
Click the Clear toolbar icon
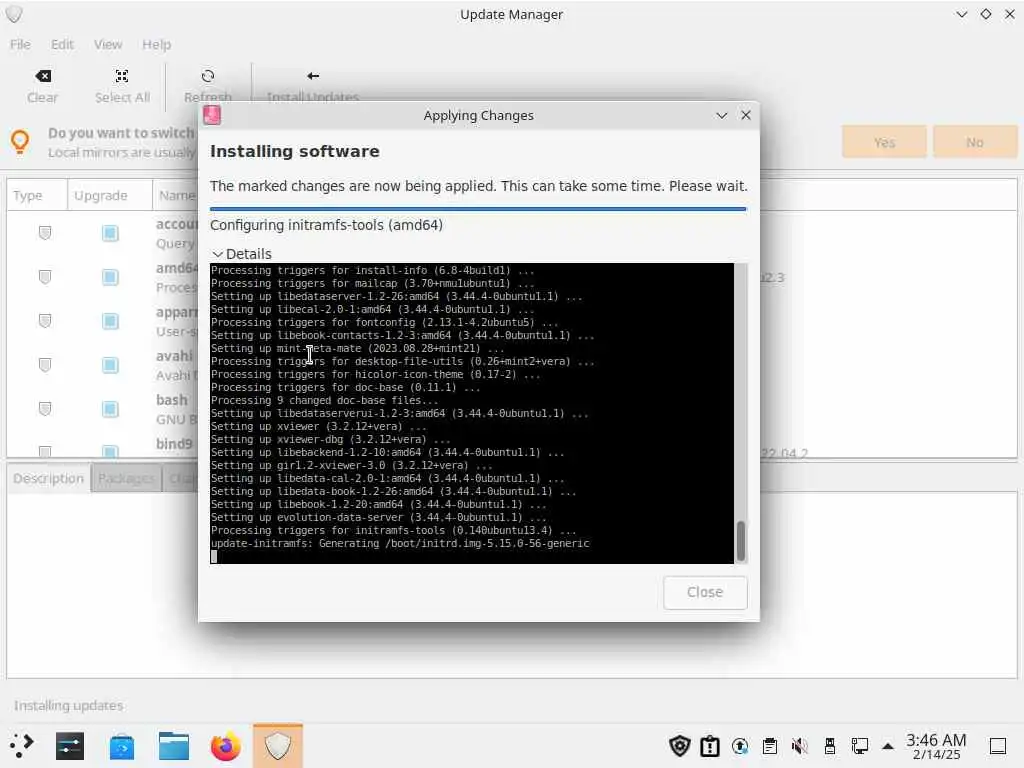click(42, 76)
